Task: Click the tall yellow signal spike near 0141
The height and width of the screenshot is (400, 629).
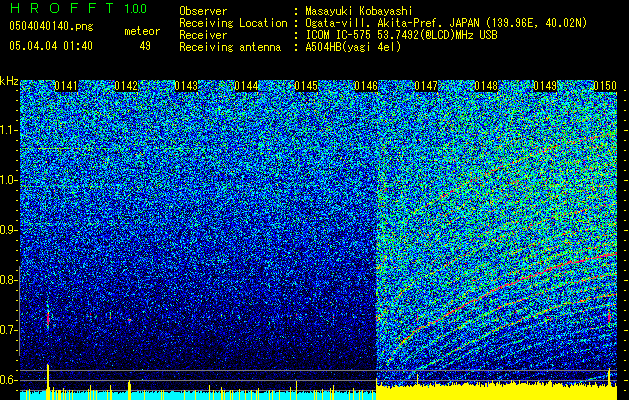Action: pos(48,382)
